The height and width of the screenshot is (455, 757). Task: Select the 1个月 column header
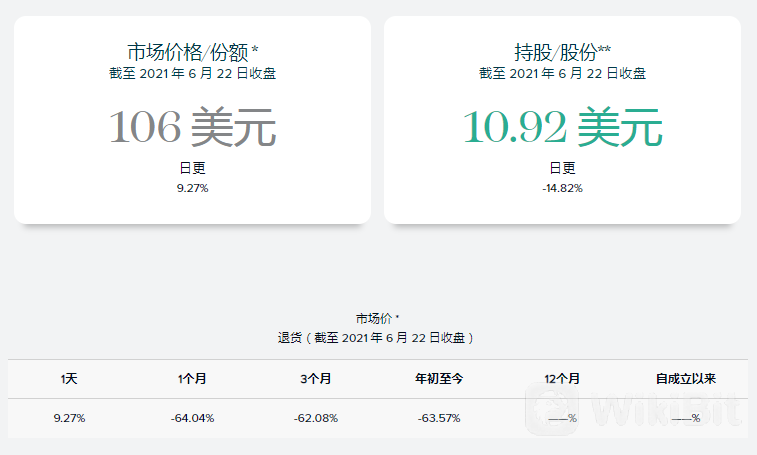(x=192, y=379)
